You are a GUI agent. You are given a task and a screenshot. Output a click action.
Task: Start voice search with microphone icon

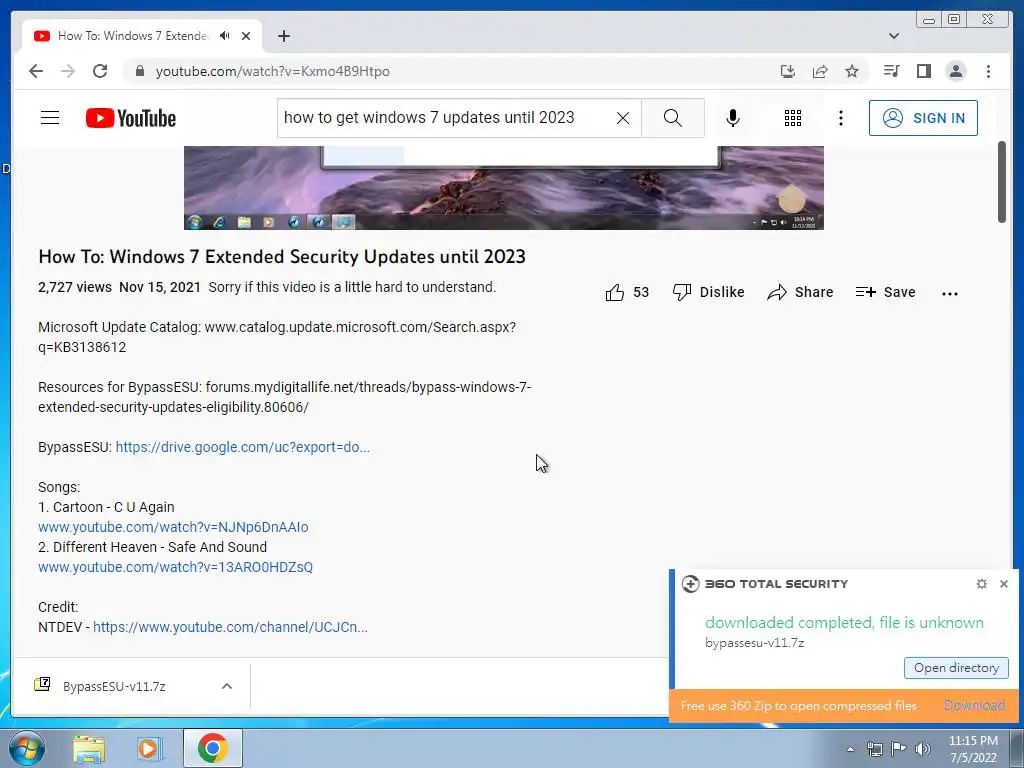pyautogui.click(x=733, y=118)
